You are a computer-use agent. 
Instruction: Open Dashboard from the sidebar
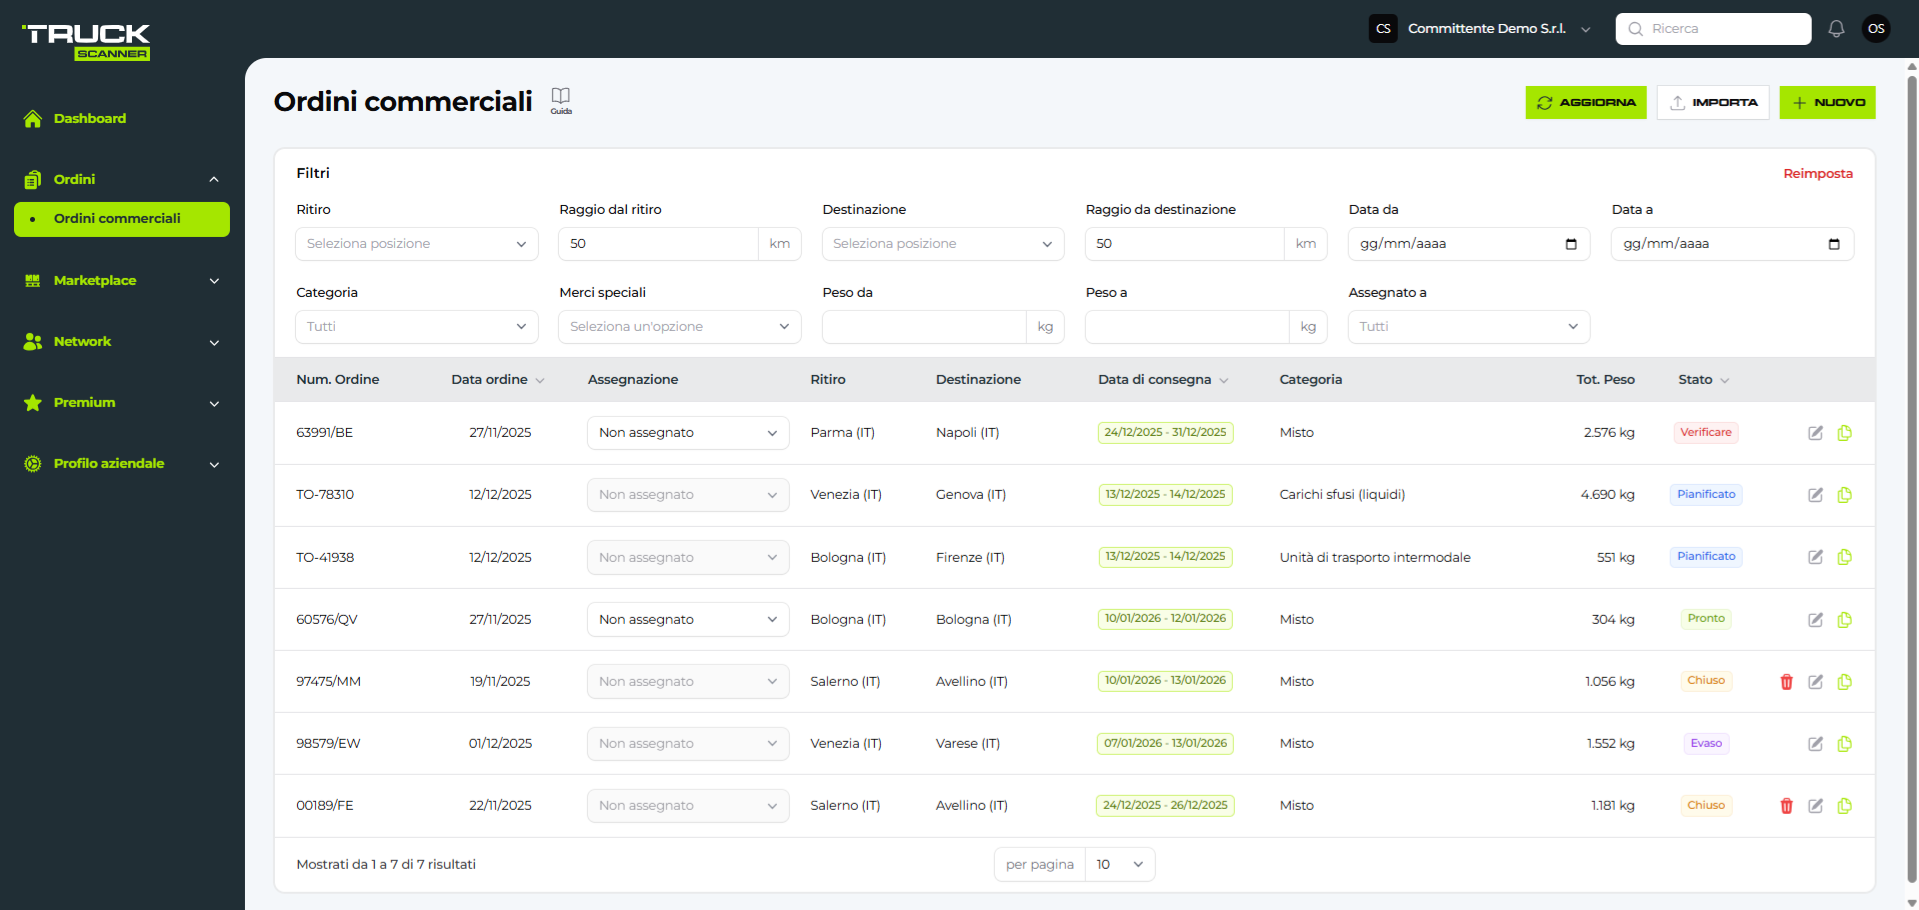[90, 119]
